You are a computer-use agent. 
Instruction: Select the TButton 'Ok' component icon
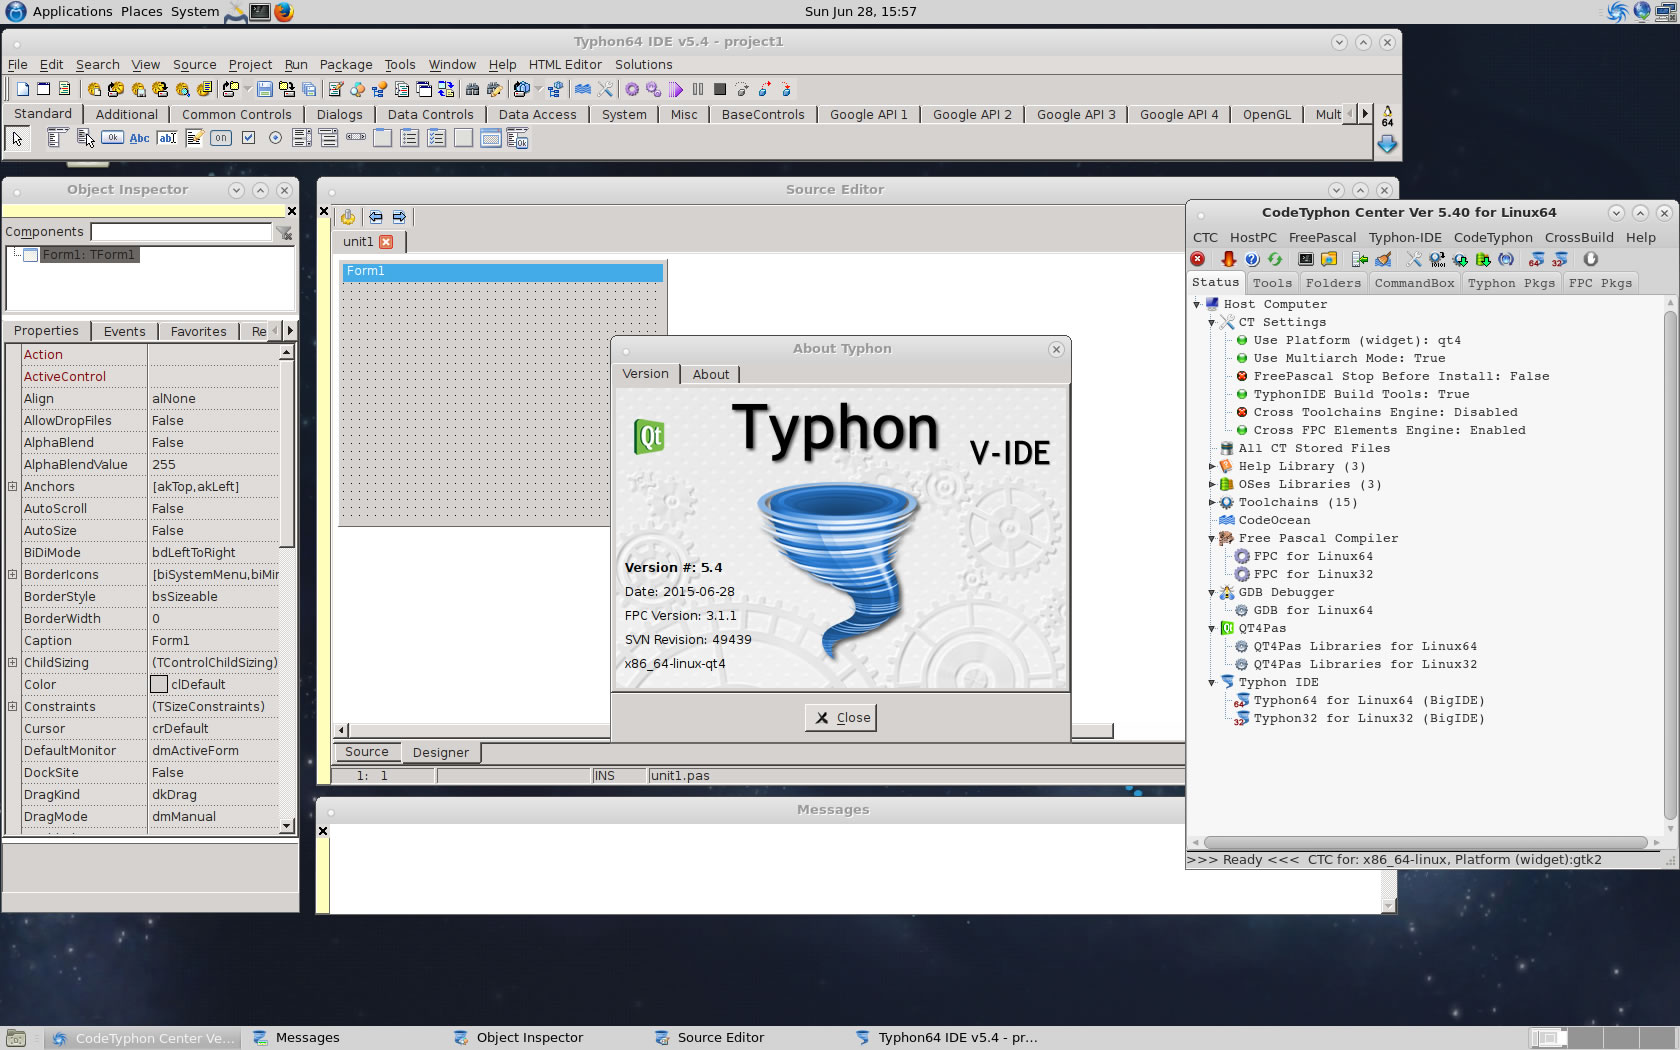click(x=113, y=138)
